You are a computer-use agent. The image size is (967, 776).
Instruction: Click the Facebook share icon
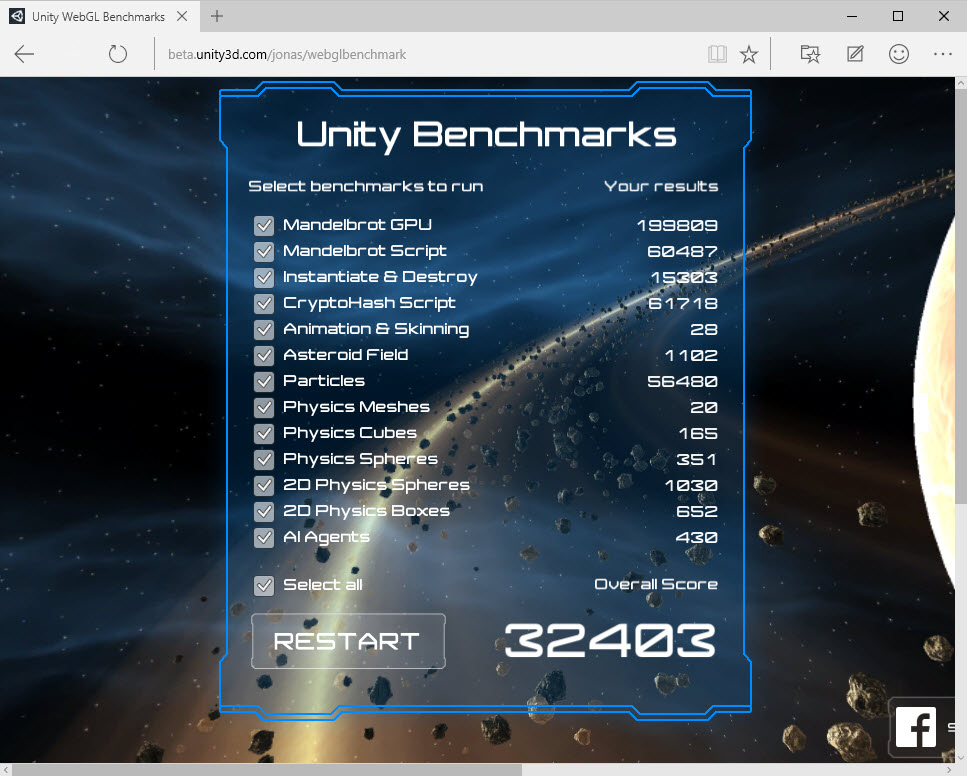(x=916, y=727)
